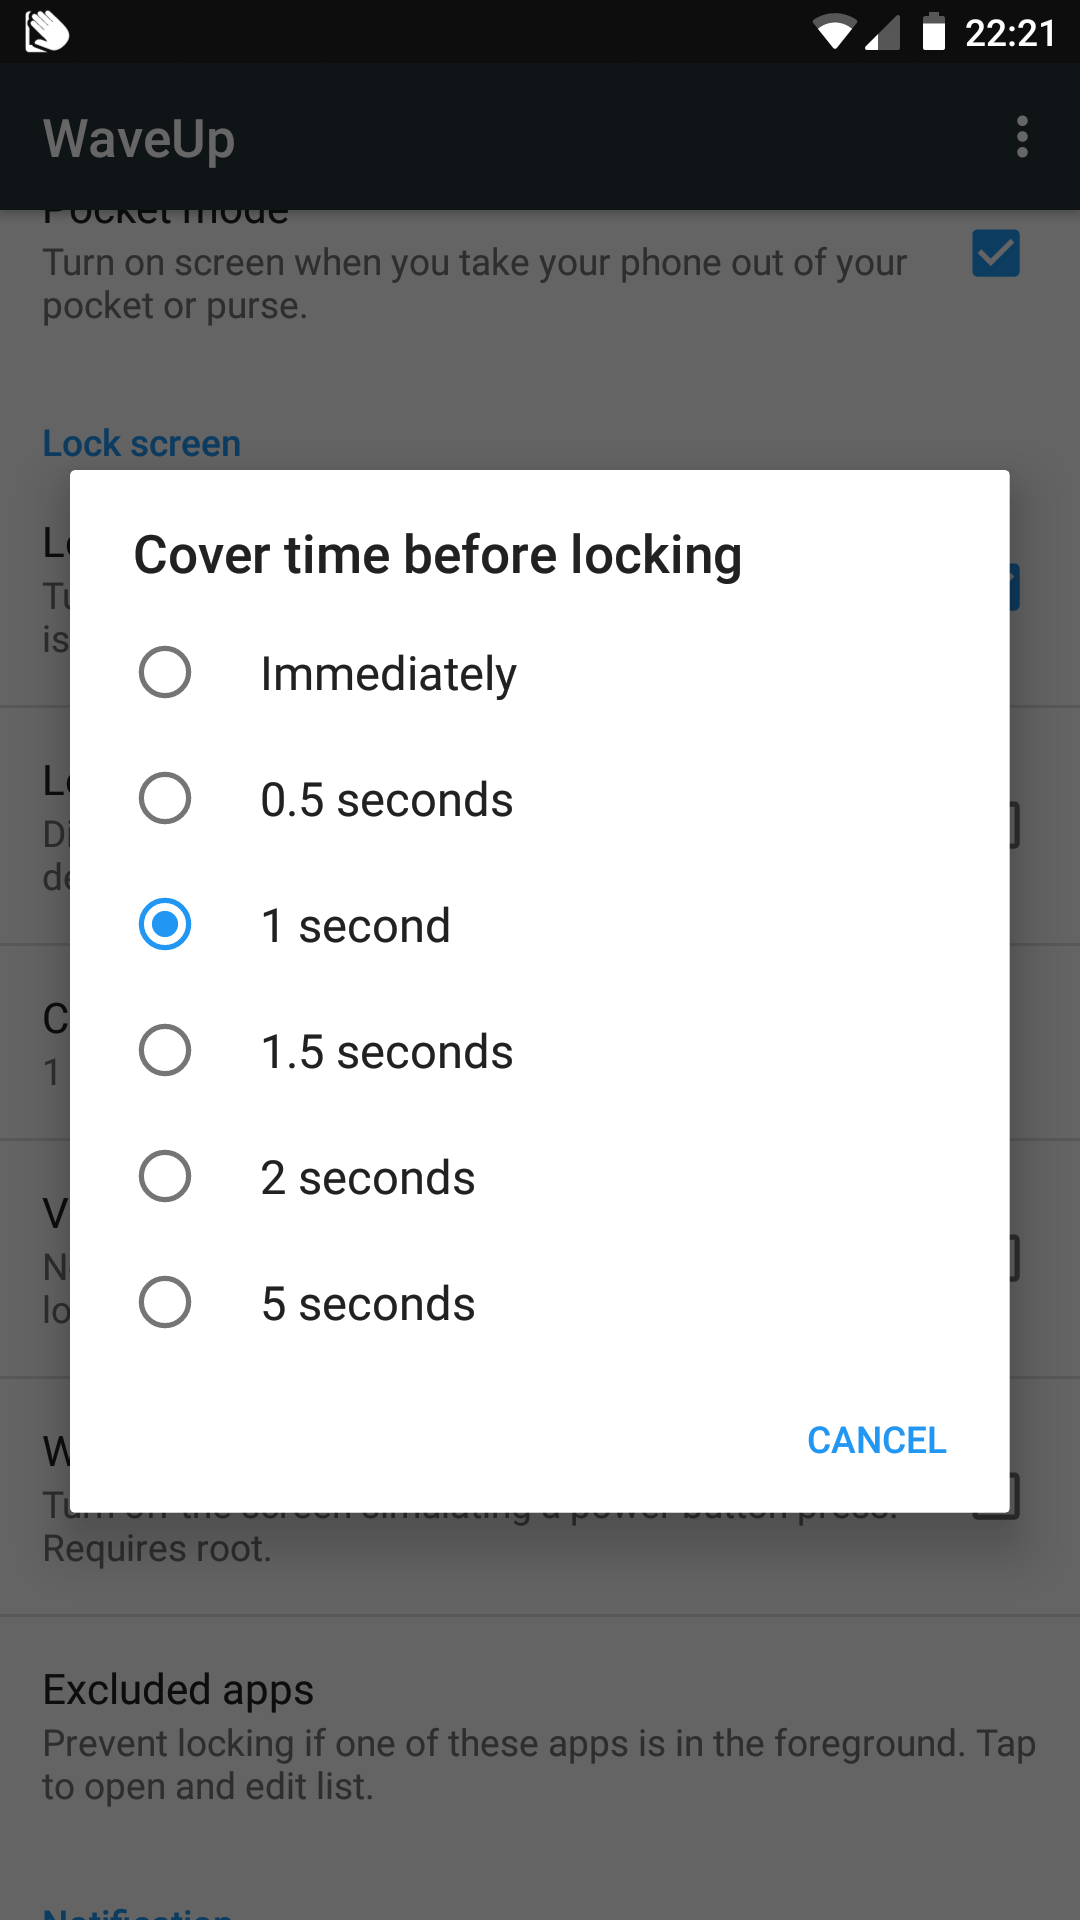Toggle the Pocket mode checkbox
This screenshot has height=1920, width=1080.
tap(996, 254)
